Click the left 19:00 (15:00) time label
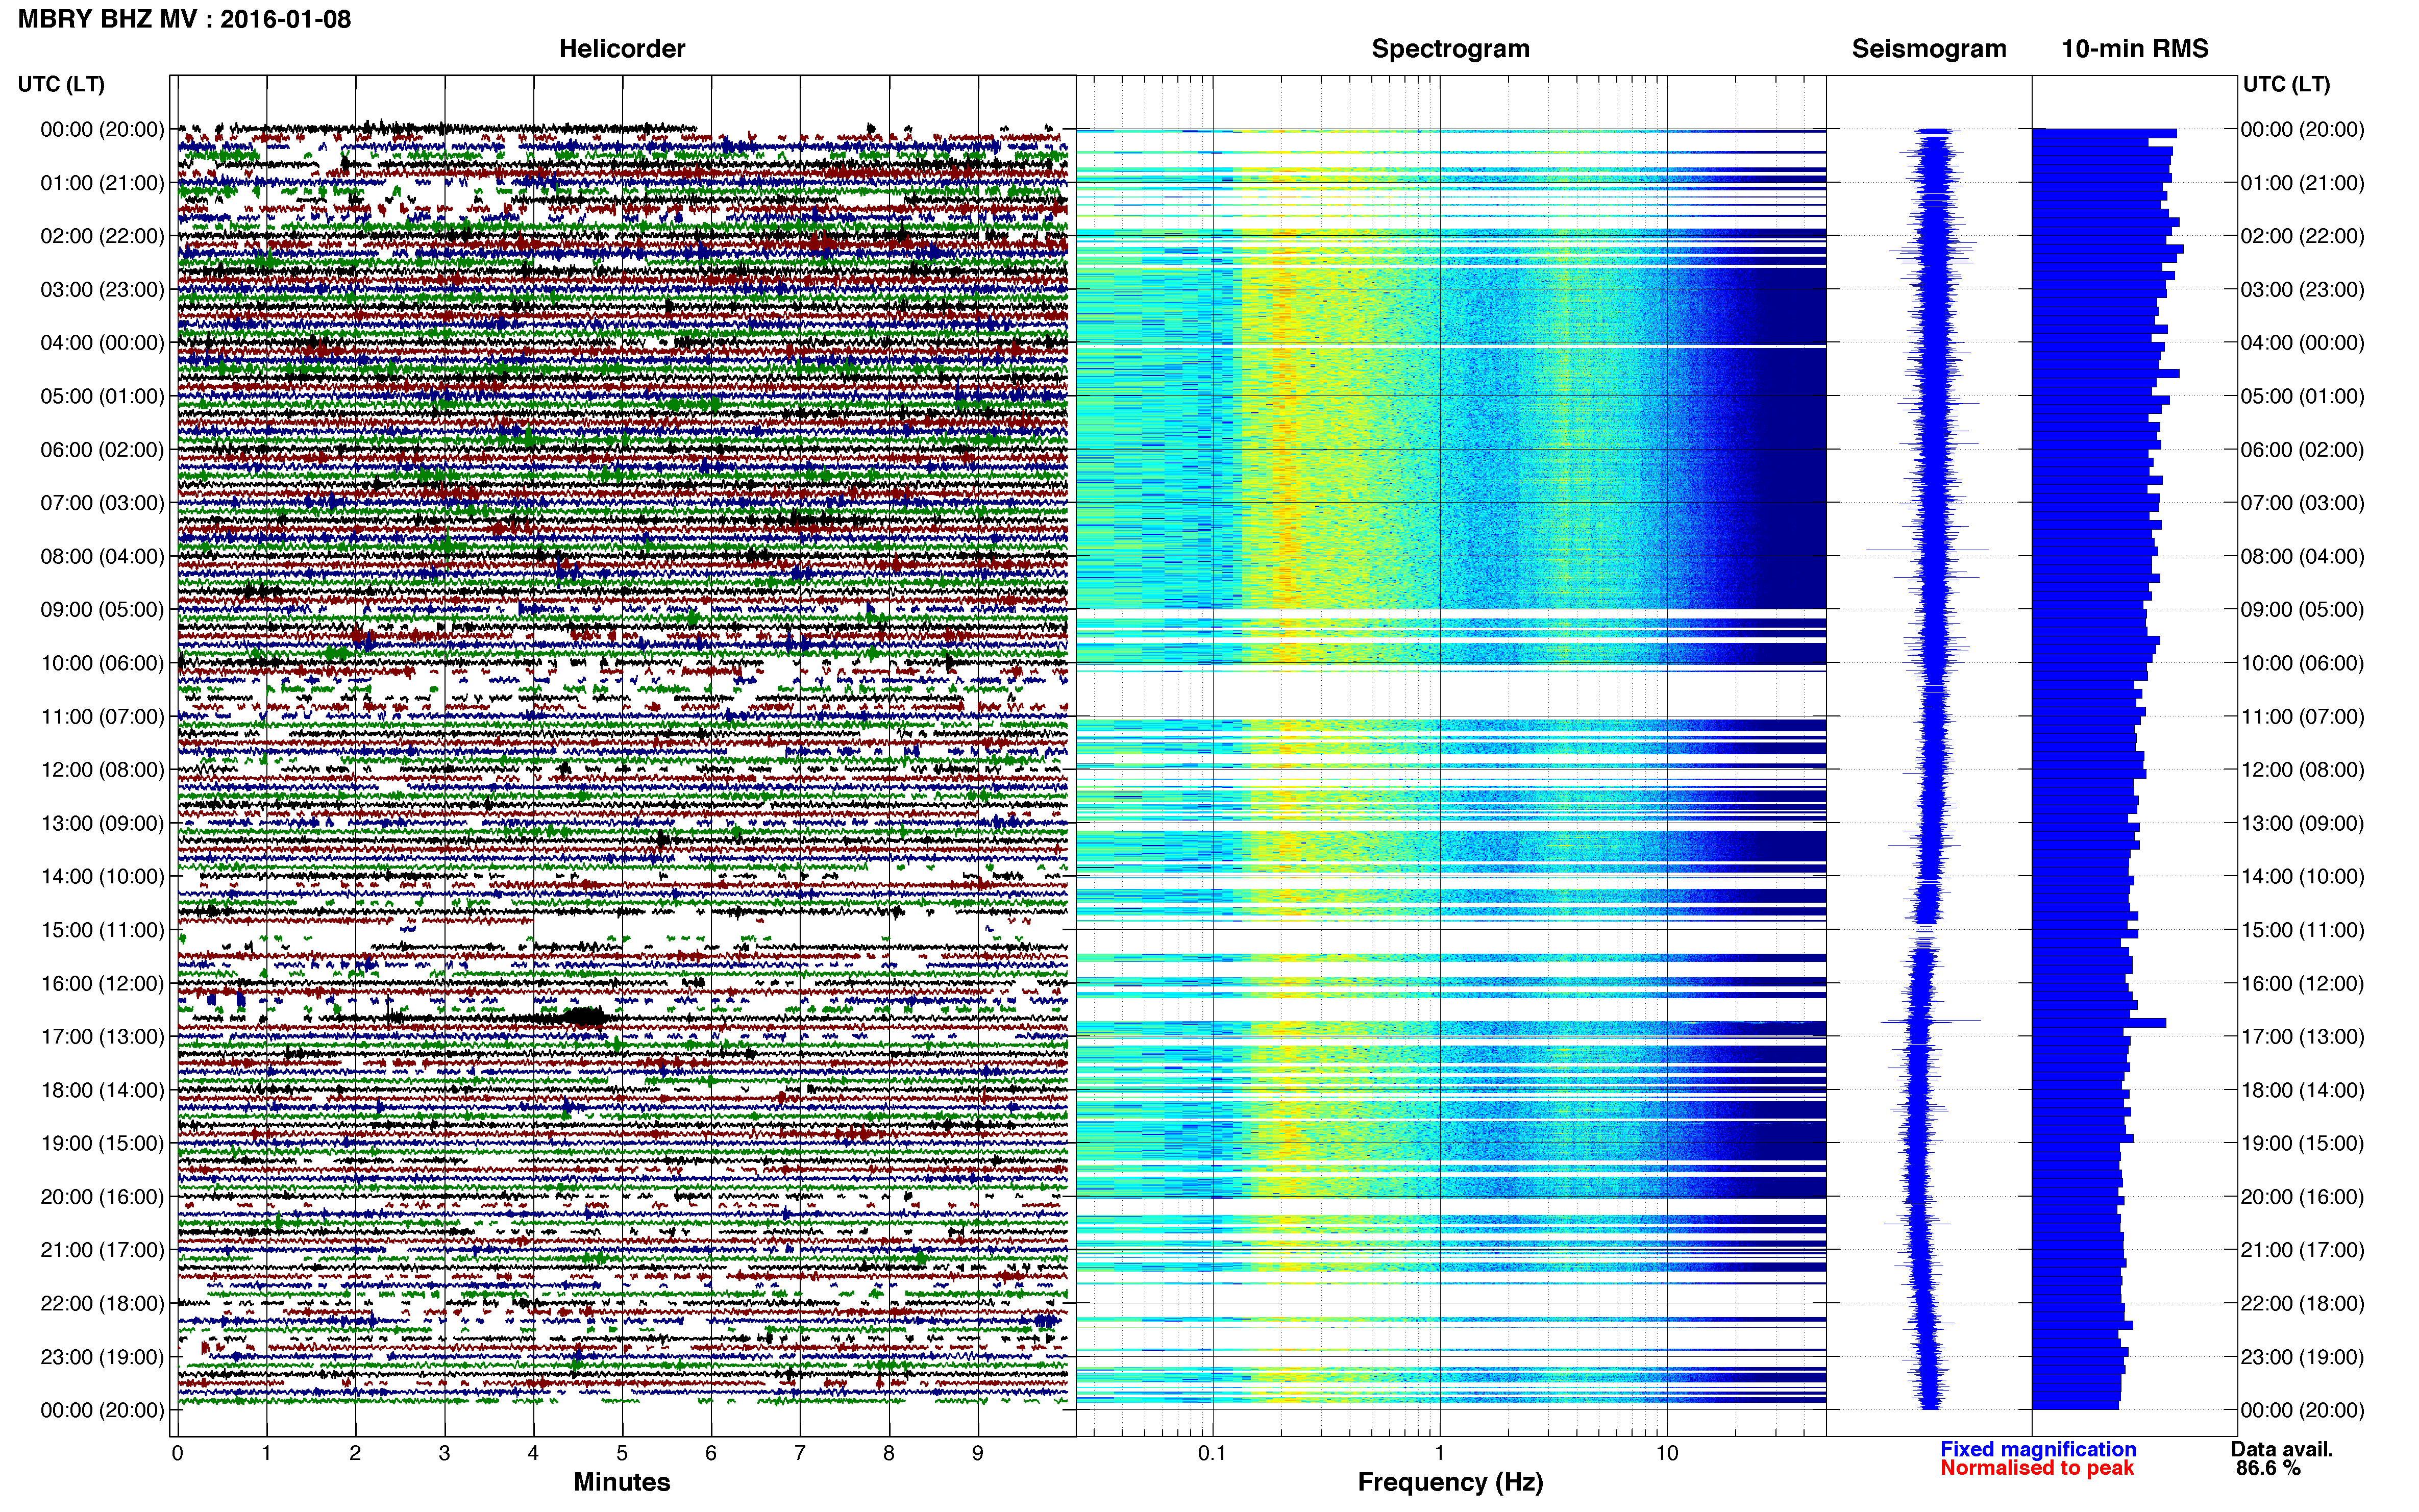Screen dimensions: 2419x1512 102,1143
